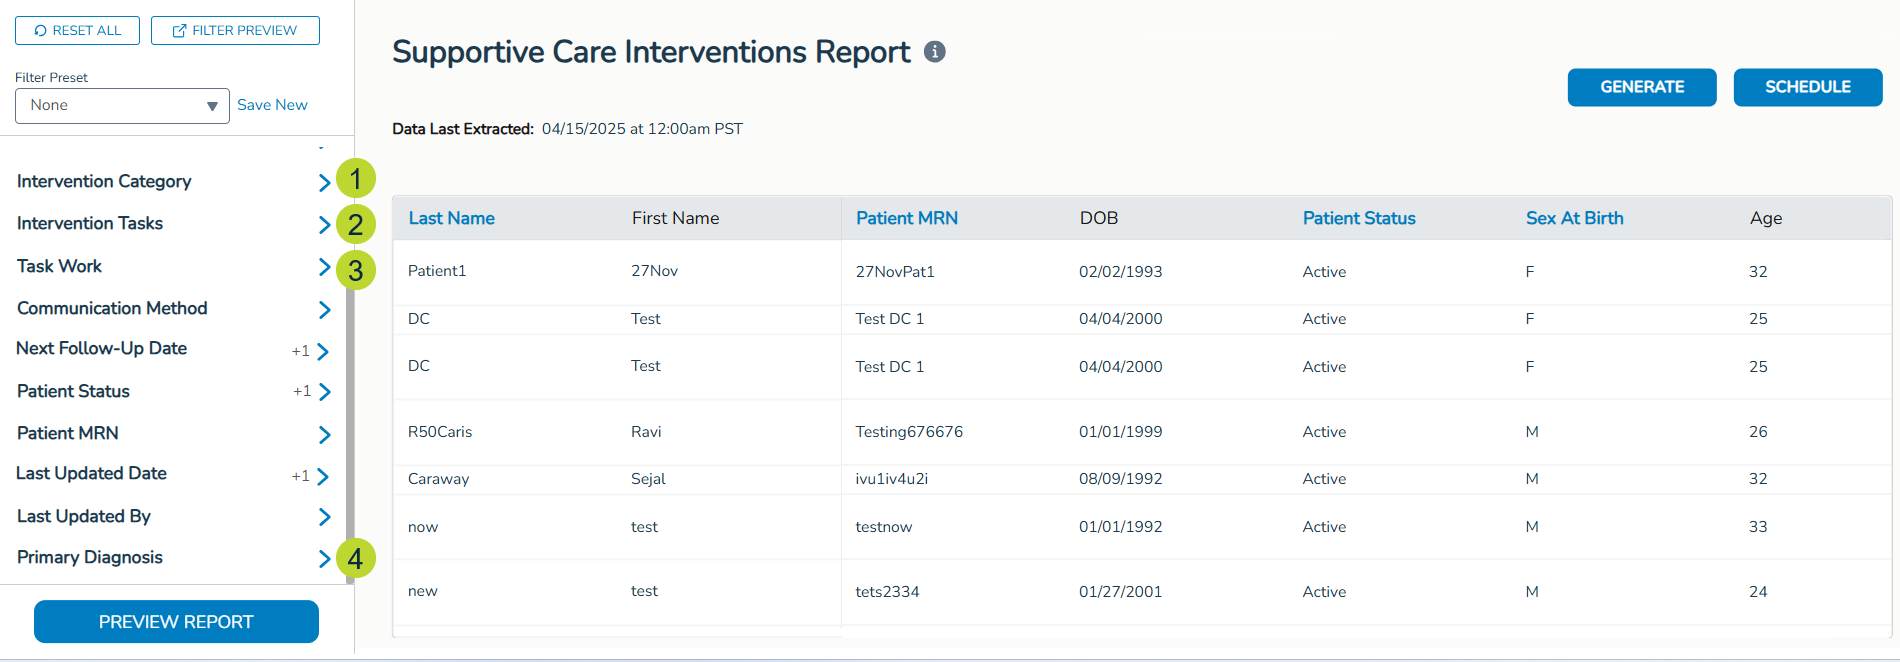Expand the Task Work filter

tap(324, 267)
